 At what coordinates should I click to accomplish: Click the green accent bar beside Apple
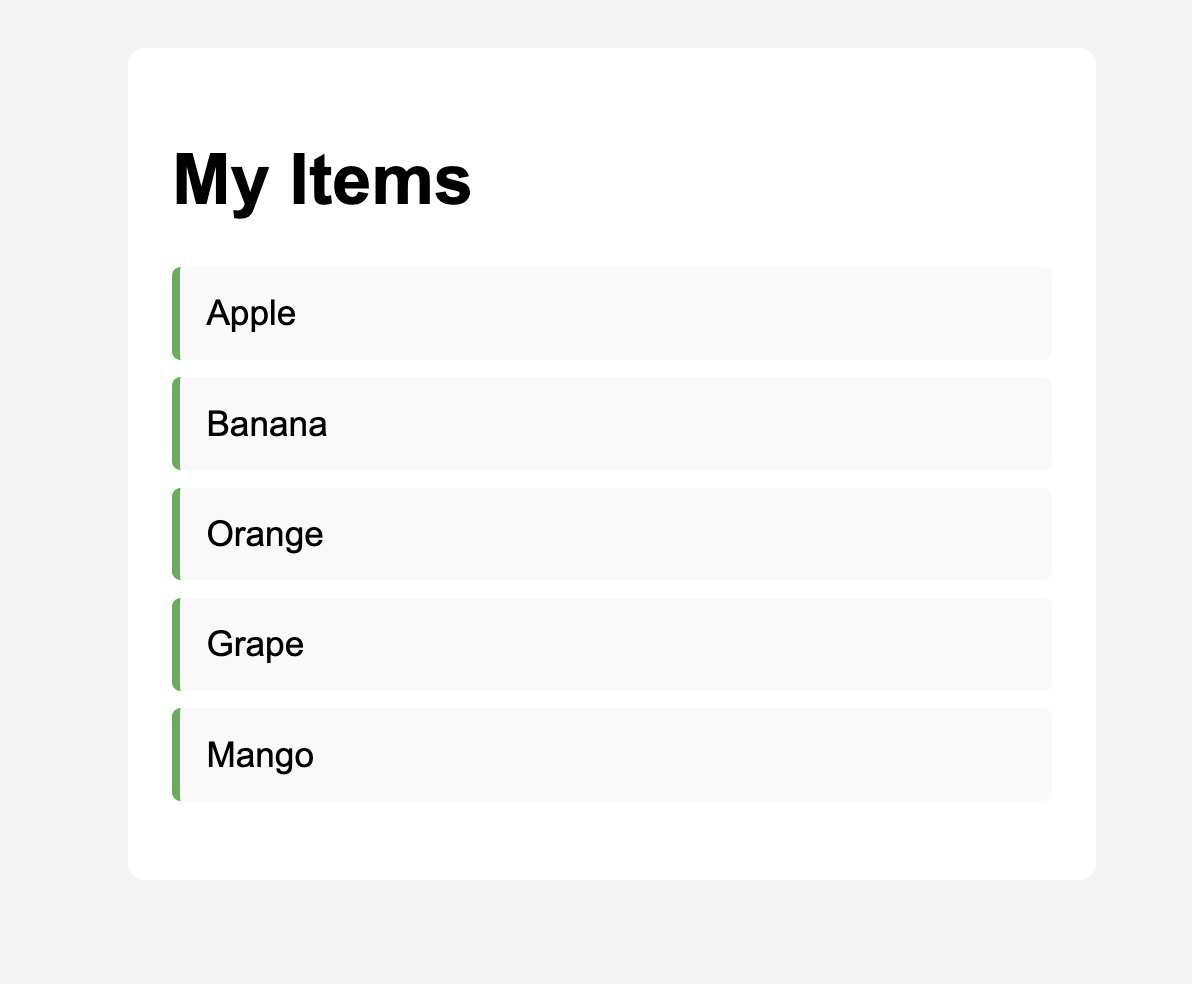tap(176, 313)
